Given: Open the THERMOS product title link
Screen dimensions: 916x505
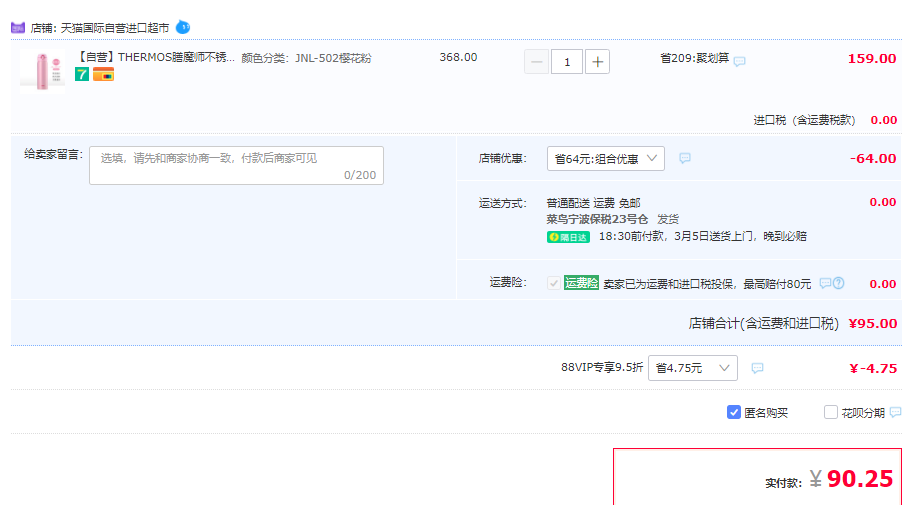Looking at the screenshot, I should coord(156,57).
